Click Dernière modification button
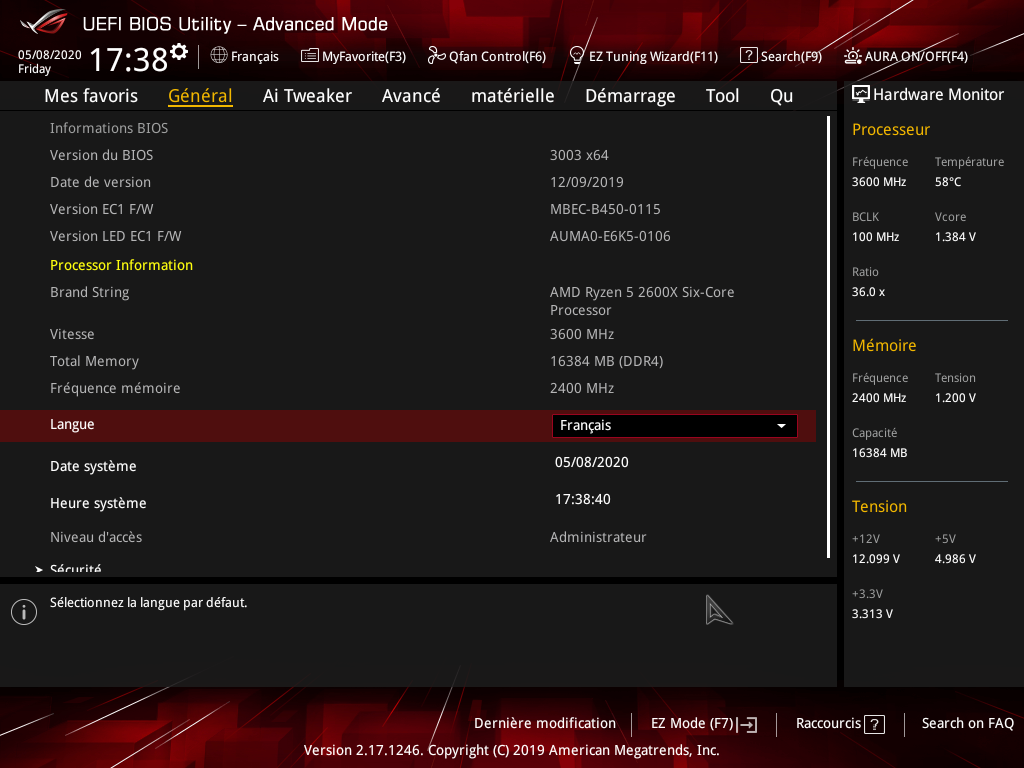Image resolution: width=1024 pixels, height=768 pixels. click(x=545, y=724)
